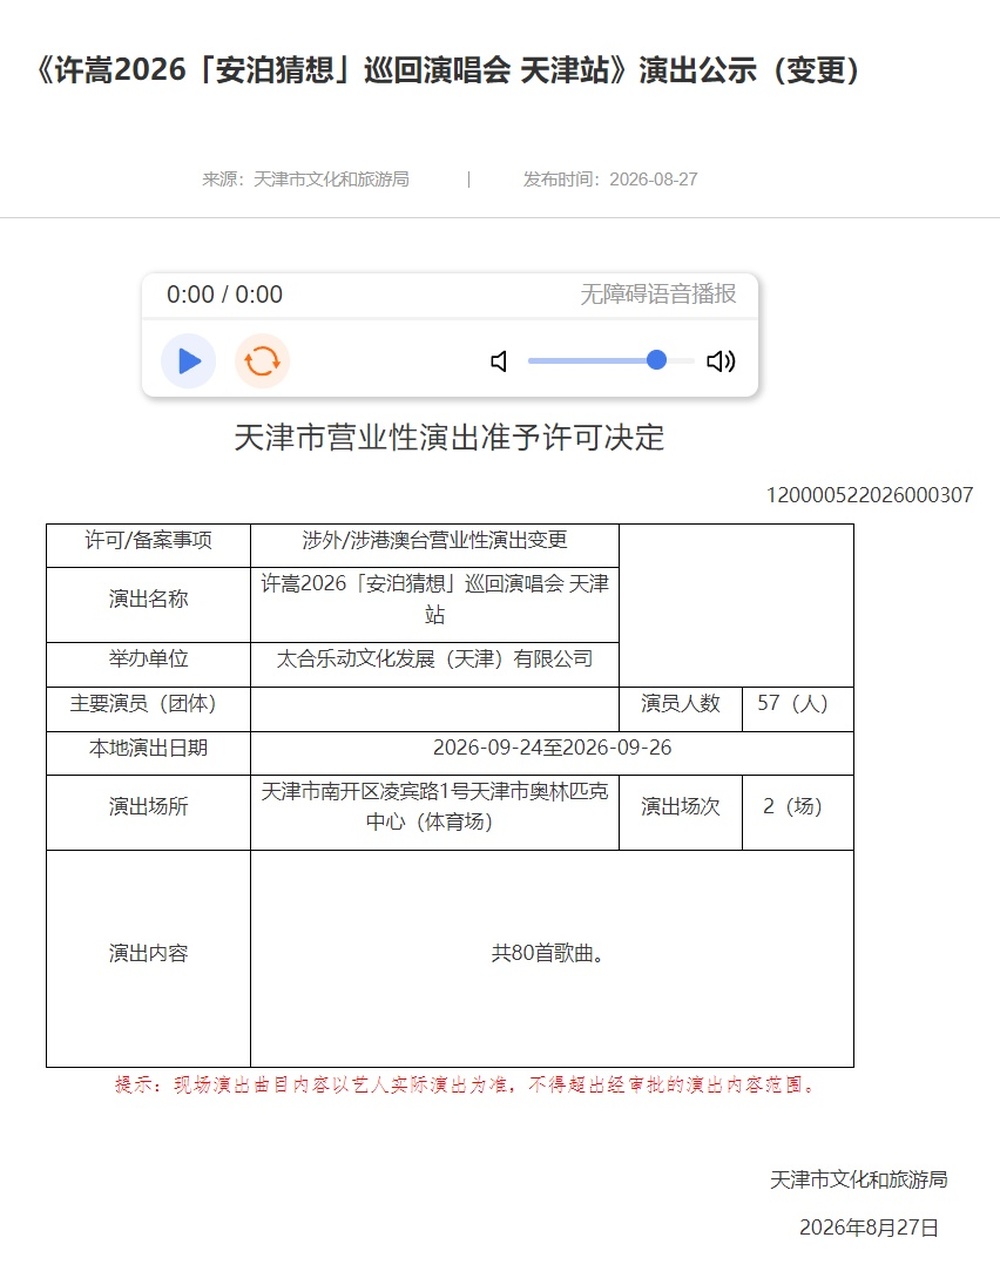Click the 举办单位 label cell
Screen dimensions: 1000x1278
tap(148, 665)
